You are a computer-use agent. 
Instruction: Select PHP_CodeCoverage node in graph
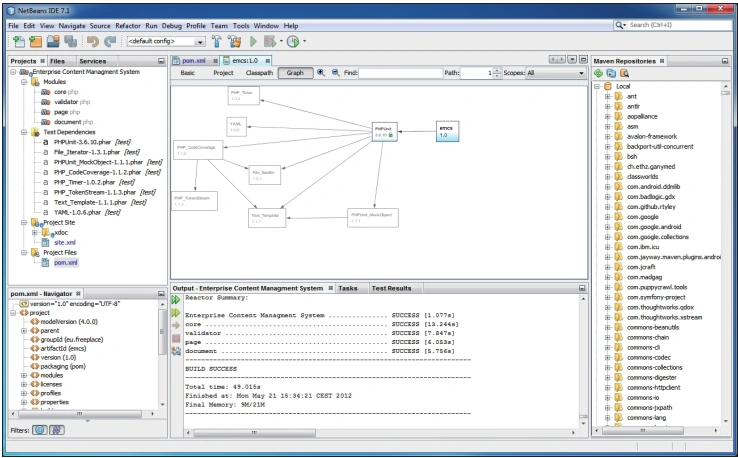click(198, 150)
